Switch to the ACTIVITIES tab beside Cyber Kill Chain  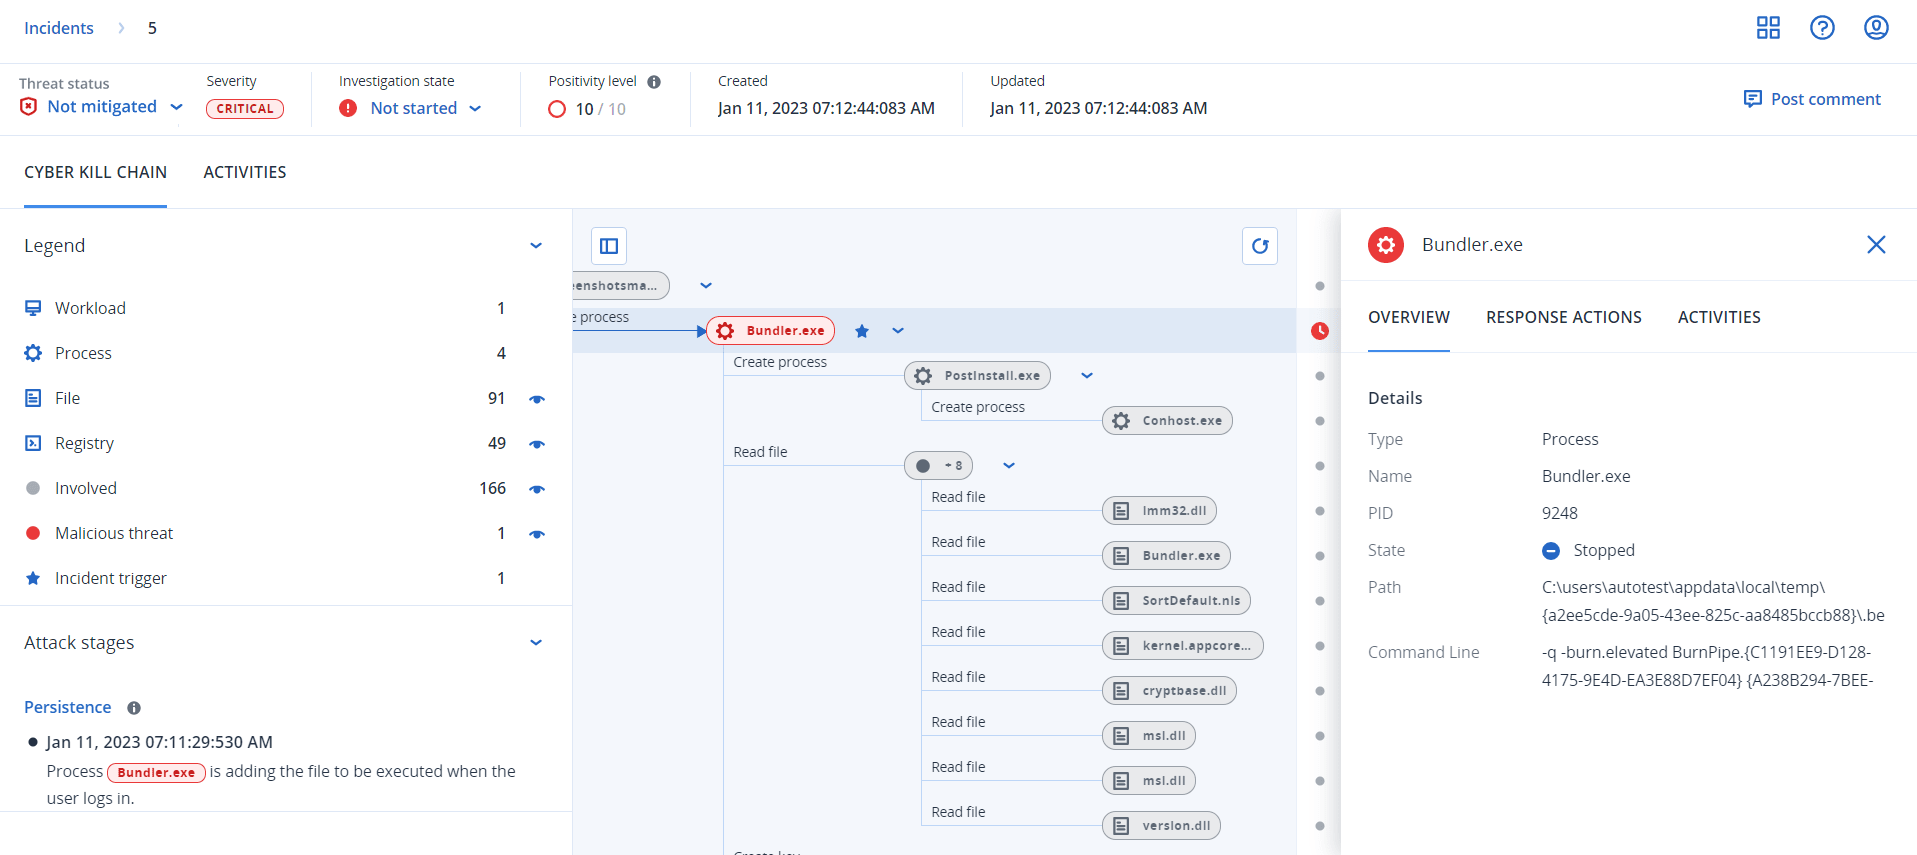[x=245, y=172]
